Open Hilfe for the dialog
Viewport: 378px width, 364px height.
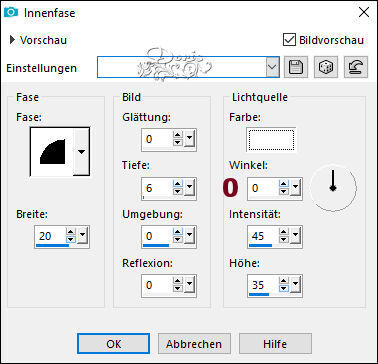point(275,344)
